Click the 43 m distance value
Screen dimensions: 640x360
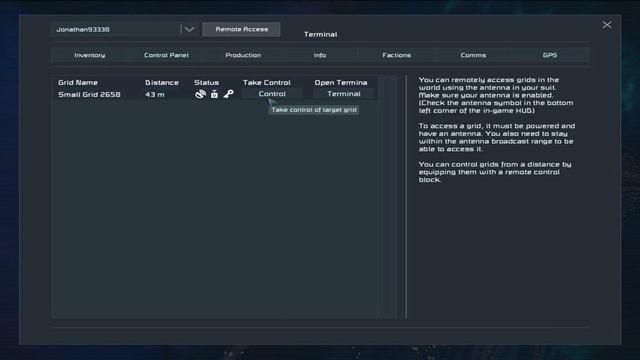[155, 95]
